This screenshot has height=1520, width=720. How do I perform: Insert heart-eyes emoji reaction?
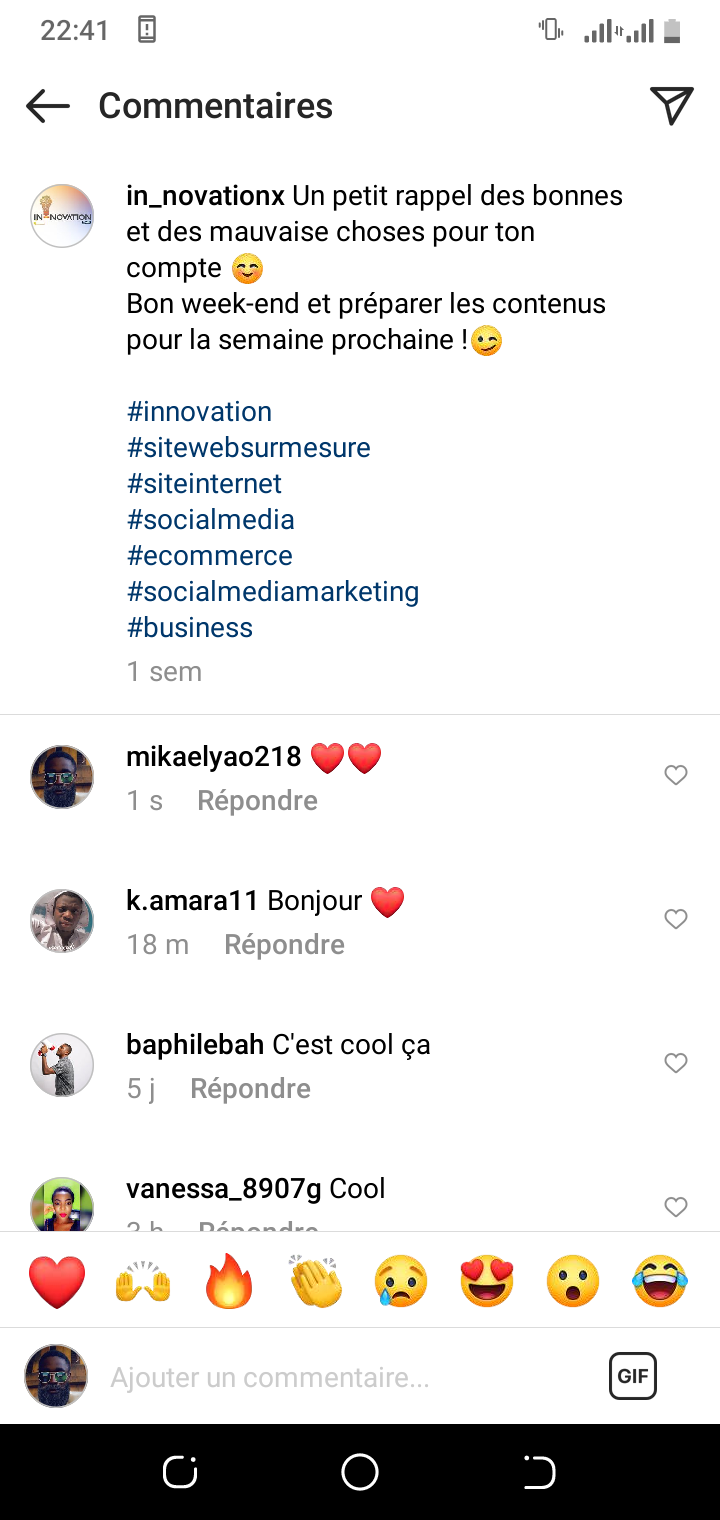(x=487, y=1281)
